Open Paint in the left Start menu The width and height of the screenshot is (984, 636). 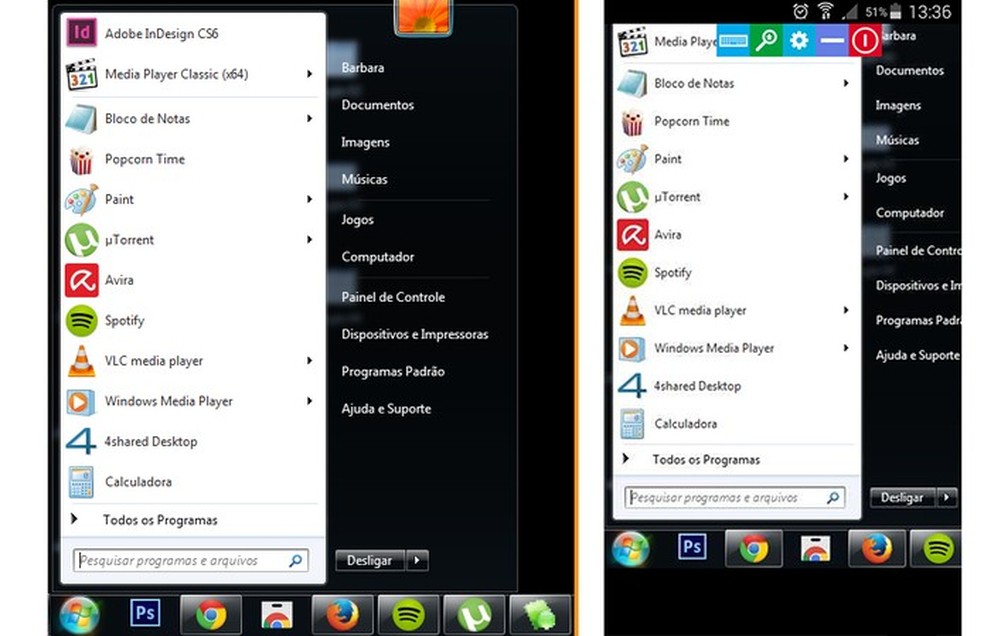coord(193,199)
